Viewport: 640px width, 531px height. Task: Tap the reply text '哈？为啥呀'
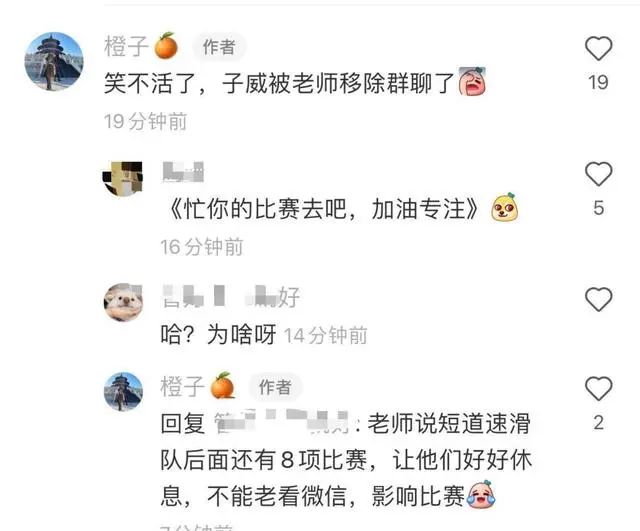[218, 335]
